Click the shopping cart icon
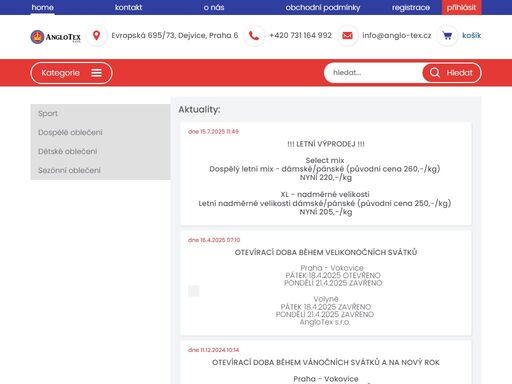 (447, 35)
